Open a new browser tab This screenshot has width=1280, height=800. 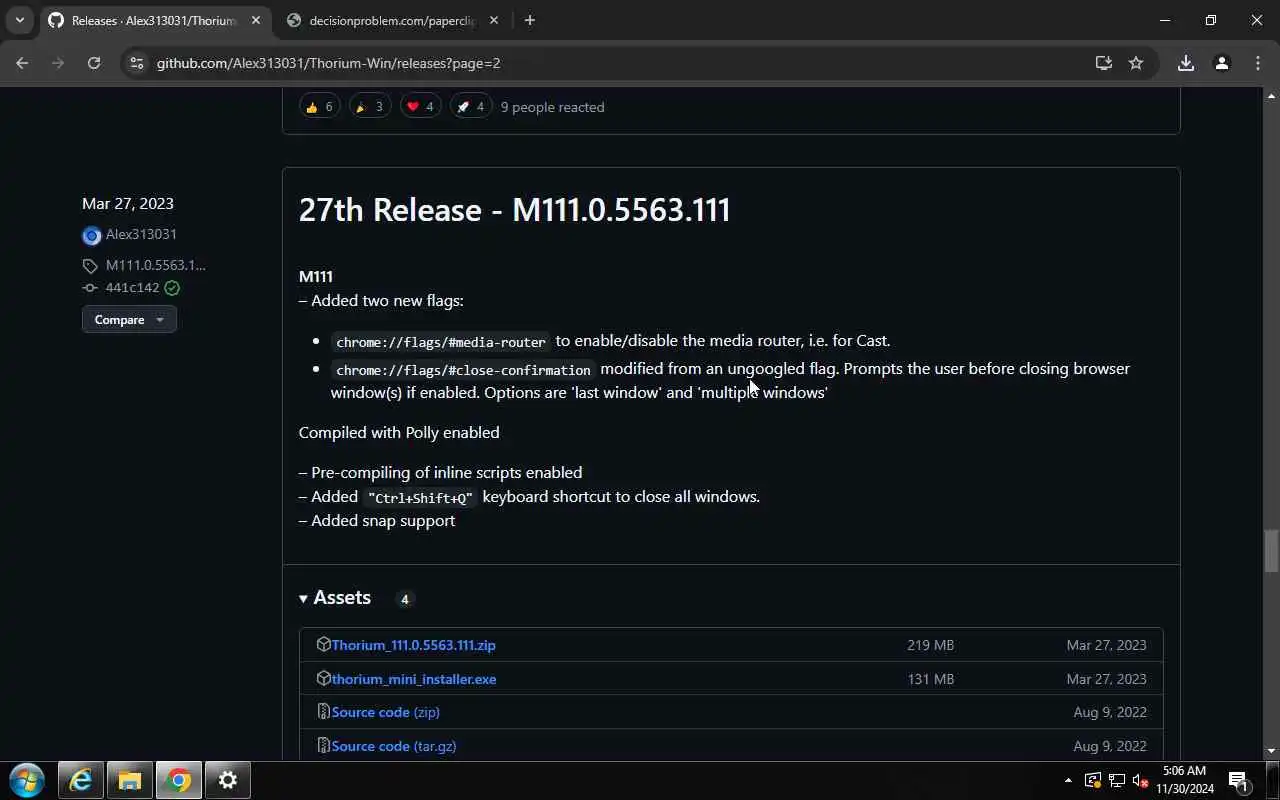click(529, 20)
